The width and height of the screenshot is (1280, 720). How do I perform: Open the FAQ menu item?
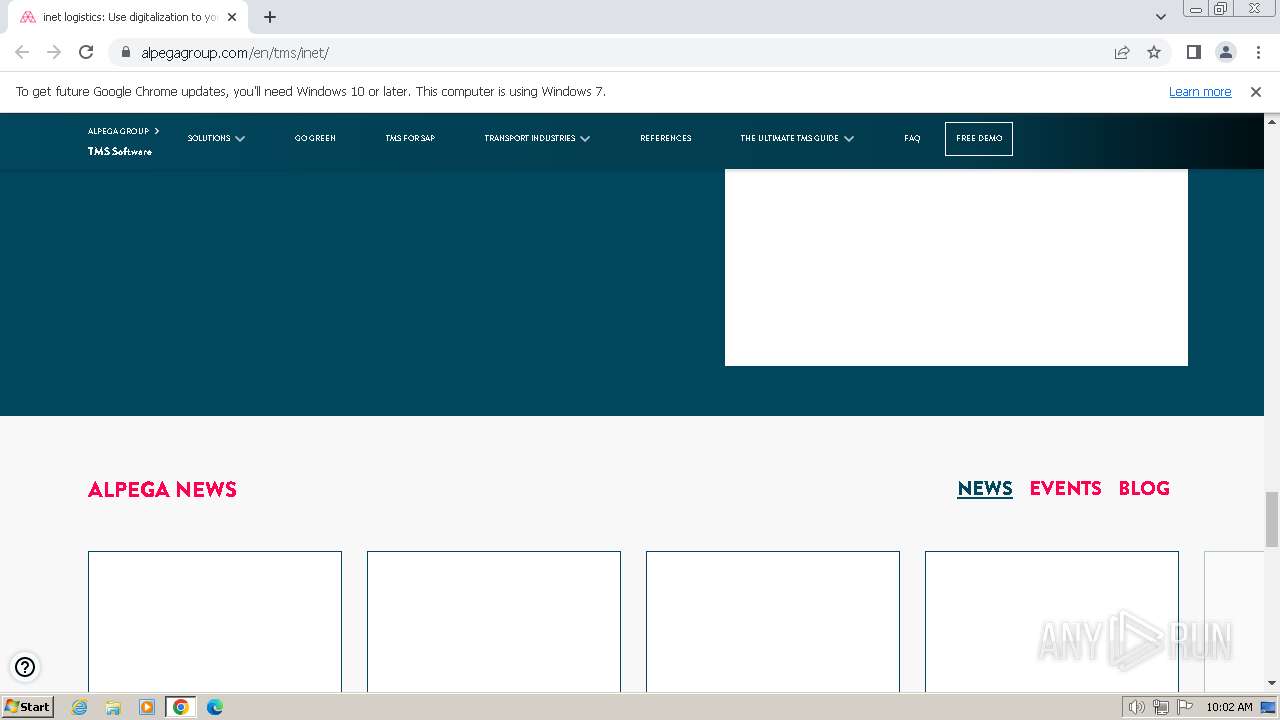(x=912, y=138)
